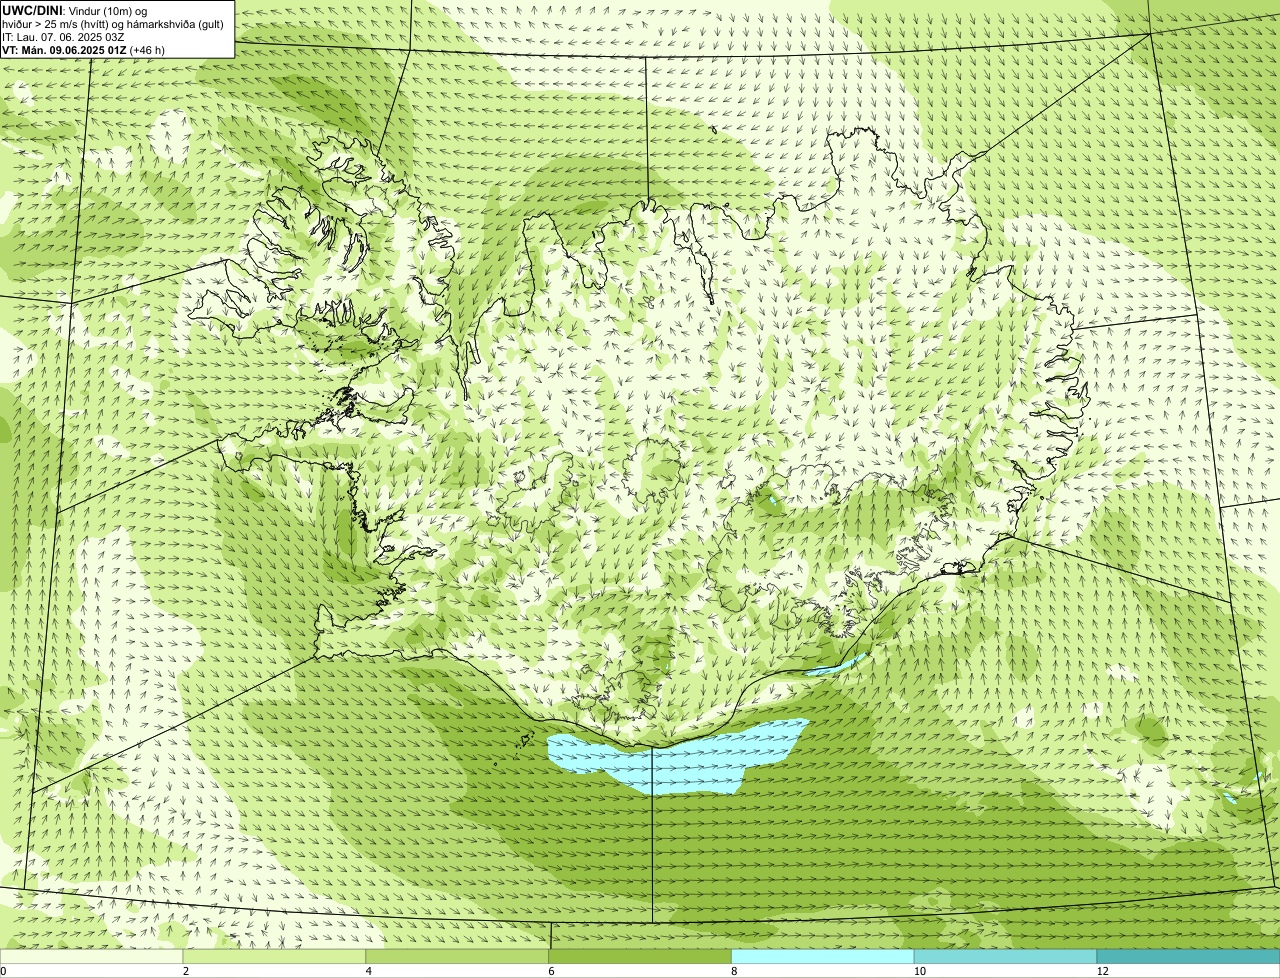Click the 8–10 m/s light cyan swatch
This screenshot has width=1280, height=978.
(823, 956)
